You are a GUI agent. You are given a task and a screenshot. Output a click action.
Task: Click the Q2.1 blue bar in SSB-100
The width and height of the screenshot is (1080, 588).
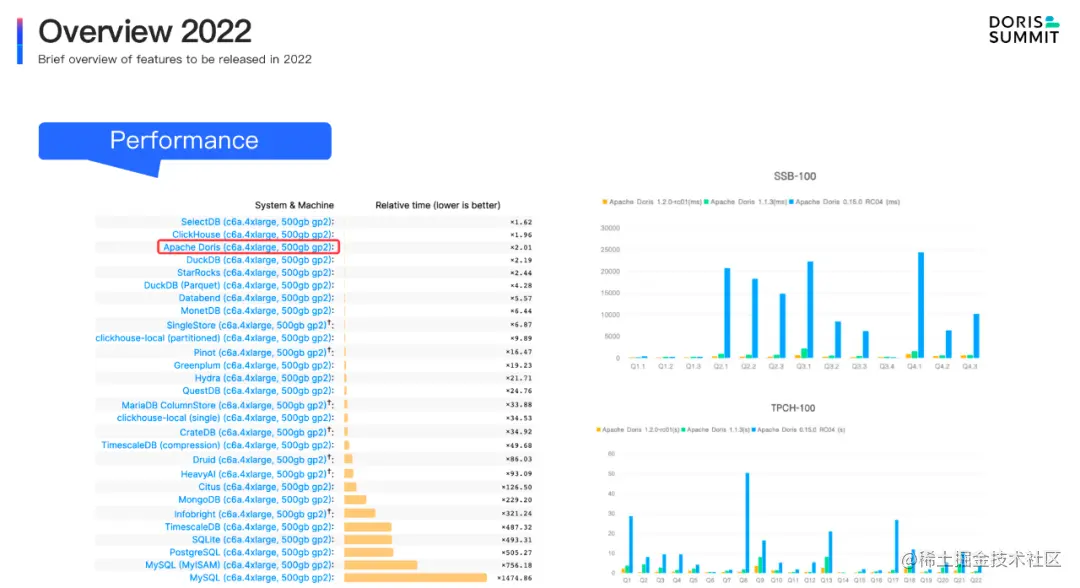coord(727,313)
